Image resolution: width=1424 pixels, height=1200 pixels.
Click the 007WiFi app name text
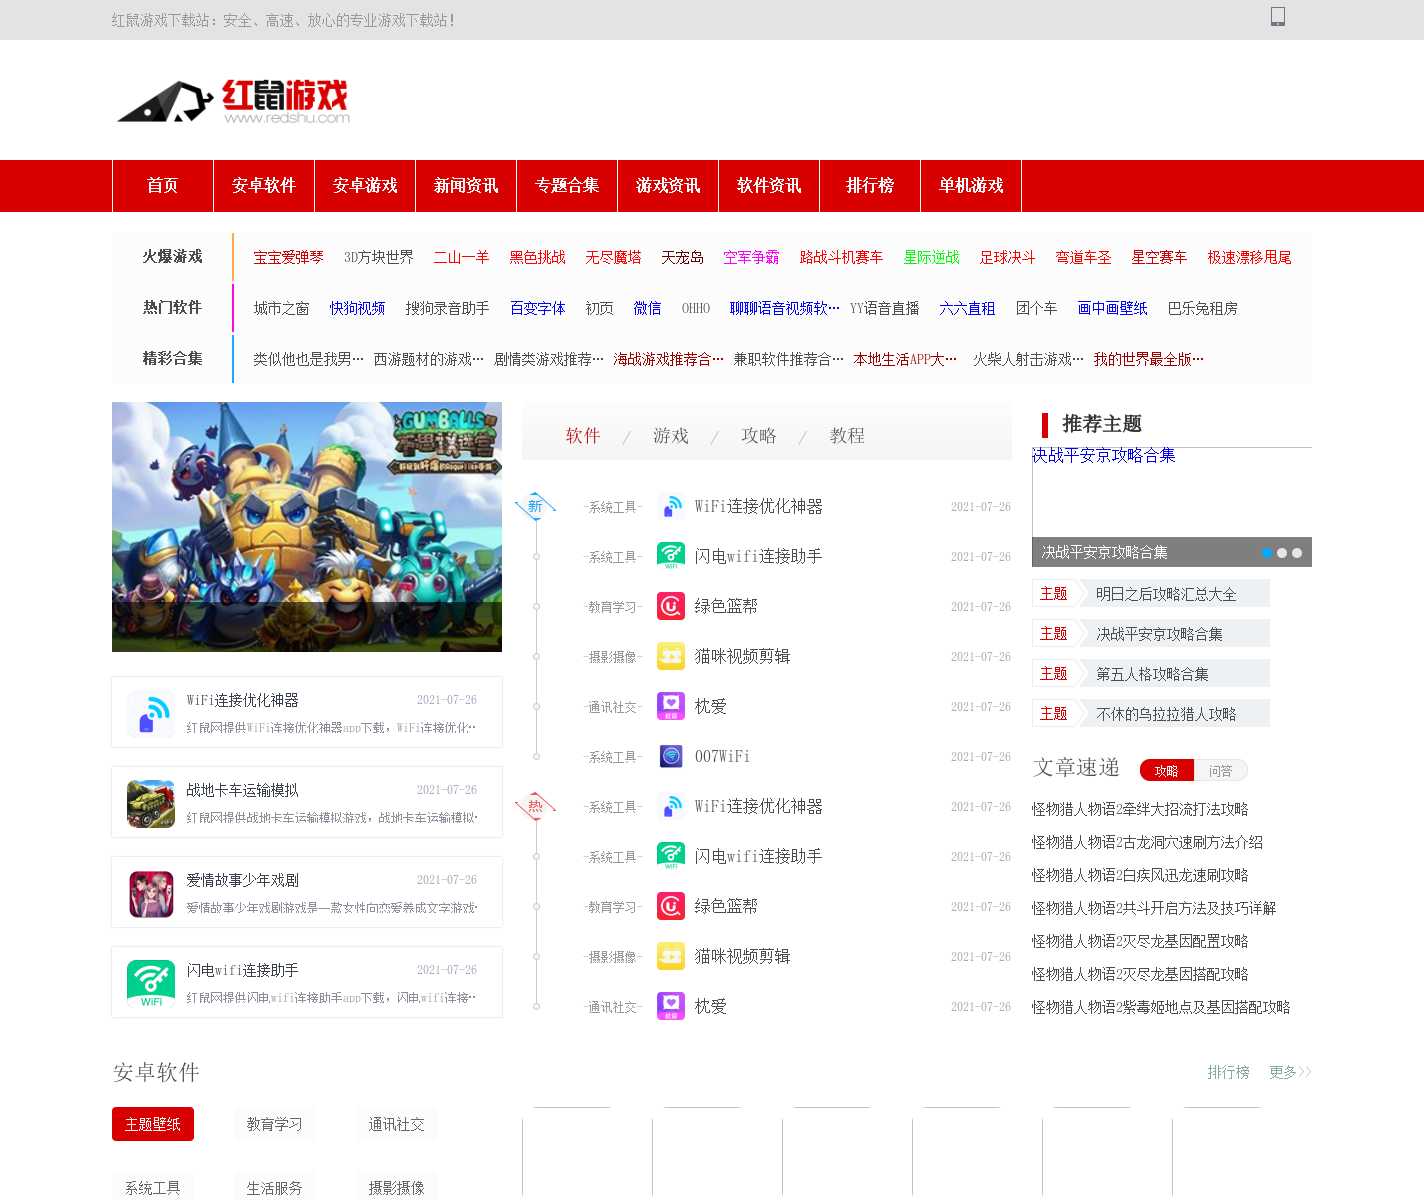pos(722,757)
